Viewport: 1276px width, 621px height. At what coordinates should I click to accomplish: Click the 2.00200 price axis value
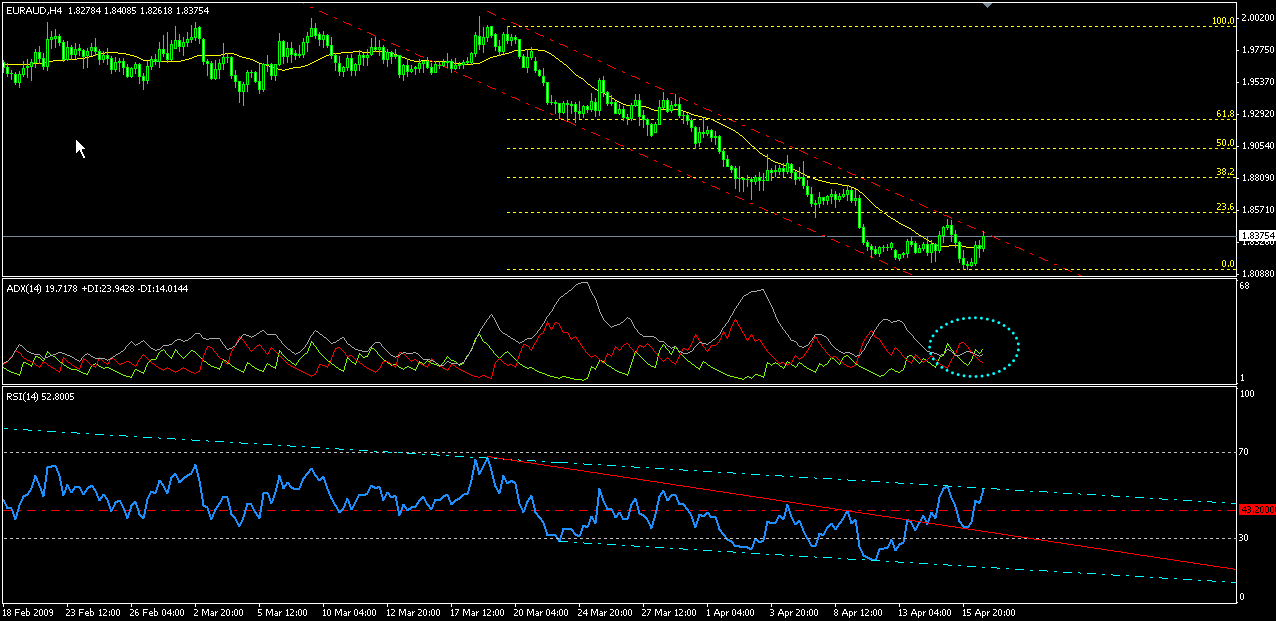1256,19
